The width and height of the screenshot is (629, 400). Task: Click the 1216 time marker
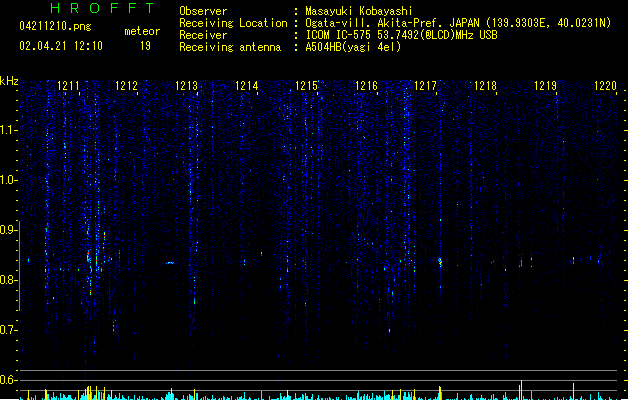point(366,86)
